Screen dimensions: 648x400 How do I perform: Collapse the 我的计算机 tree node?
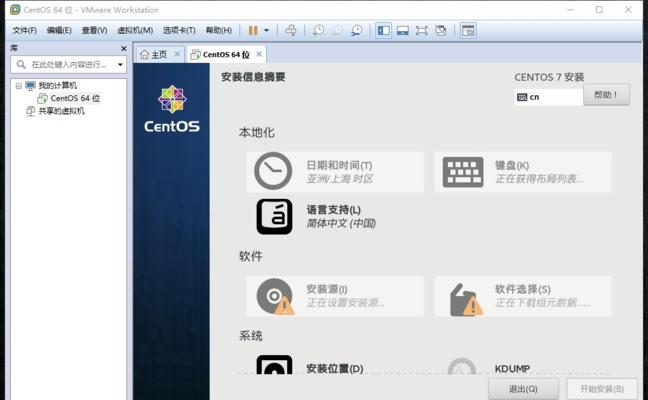click(19, 86)
